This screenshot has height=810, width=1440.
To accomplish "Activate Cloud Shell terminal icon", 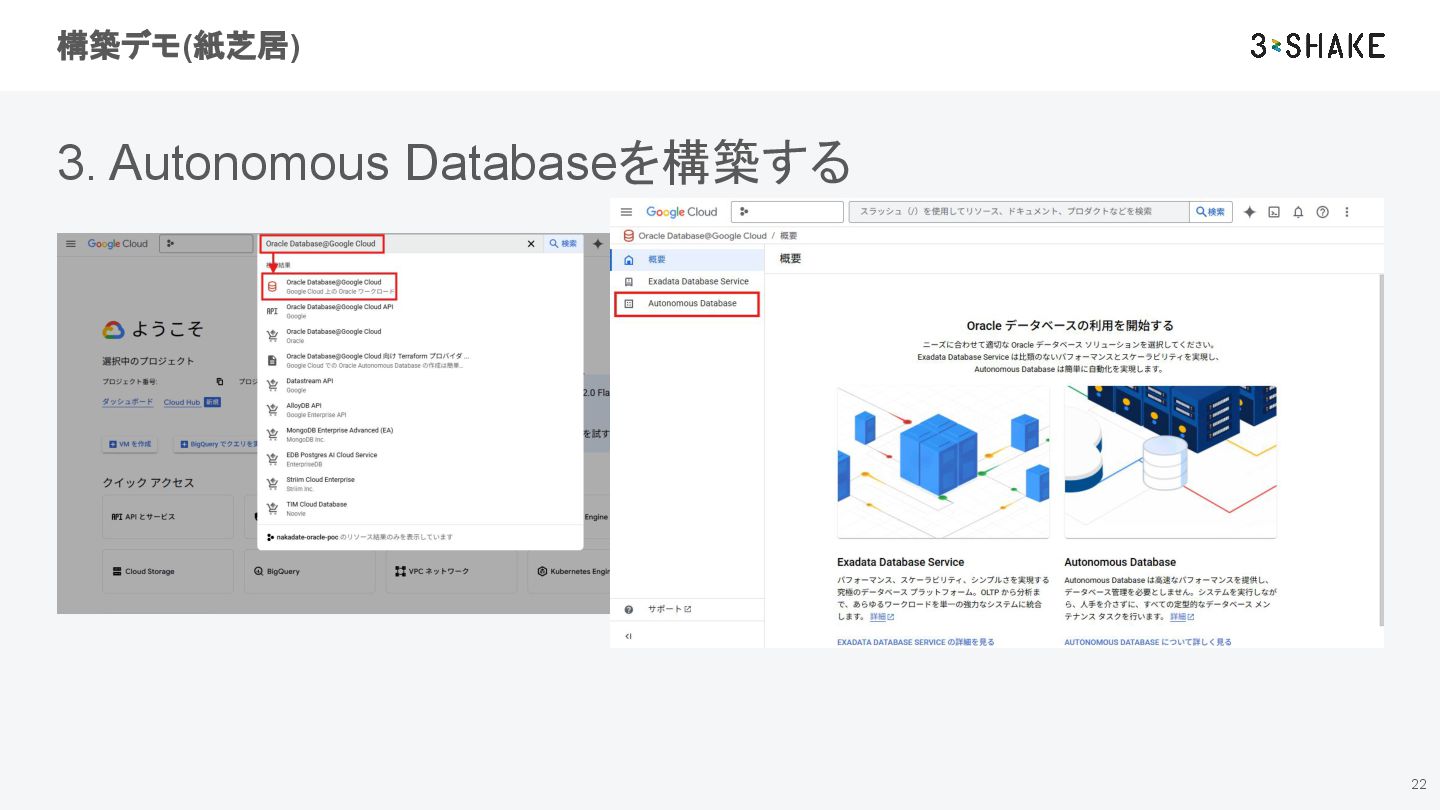I will pyautogui.click(x=1274, y=212).
